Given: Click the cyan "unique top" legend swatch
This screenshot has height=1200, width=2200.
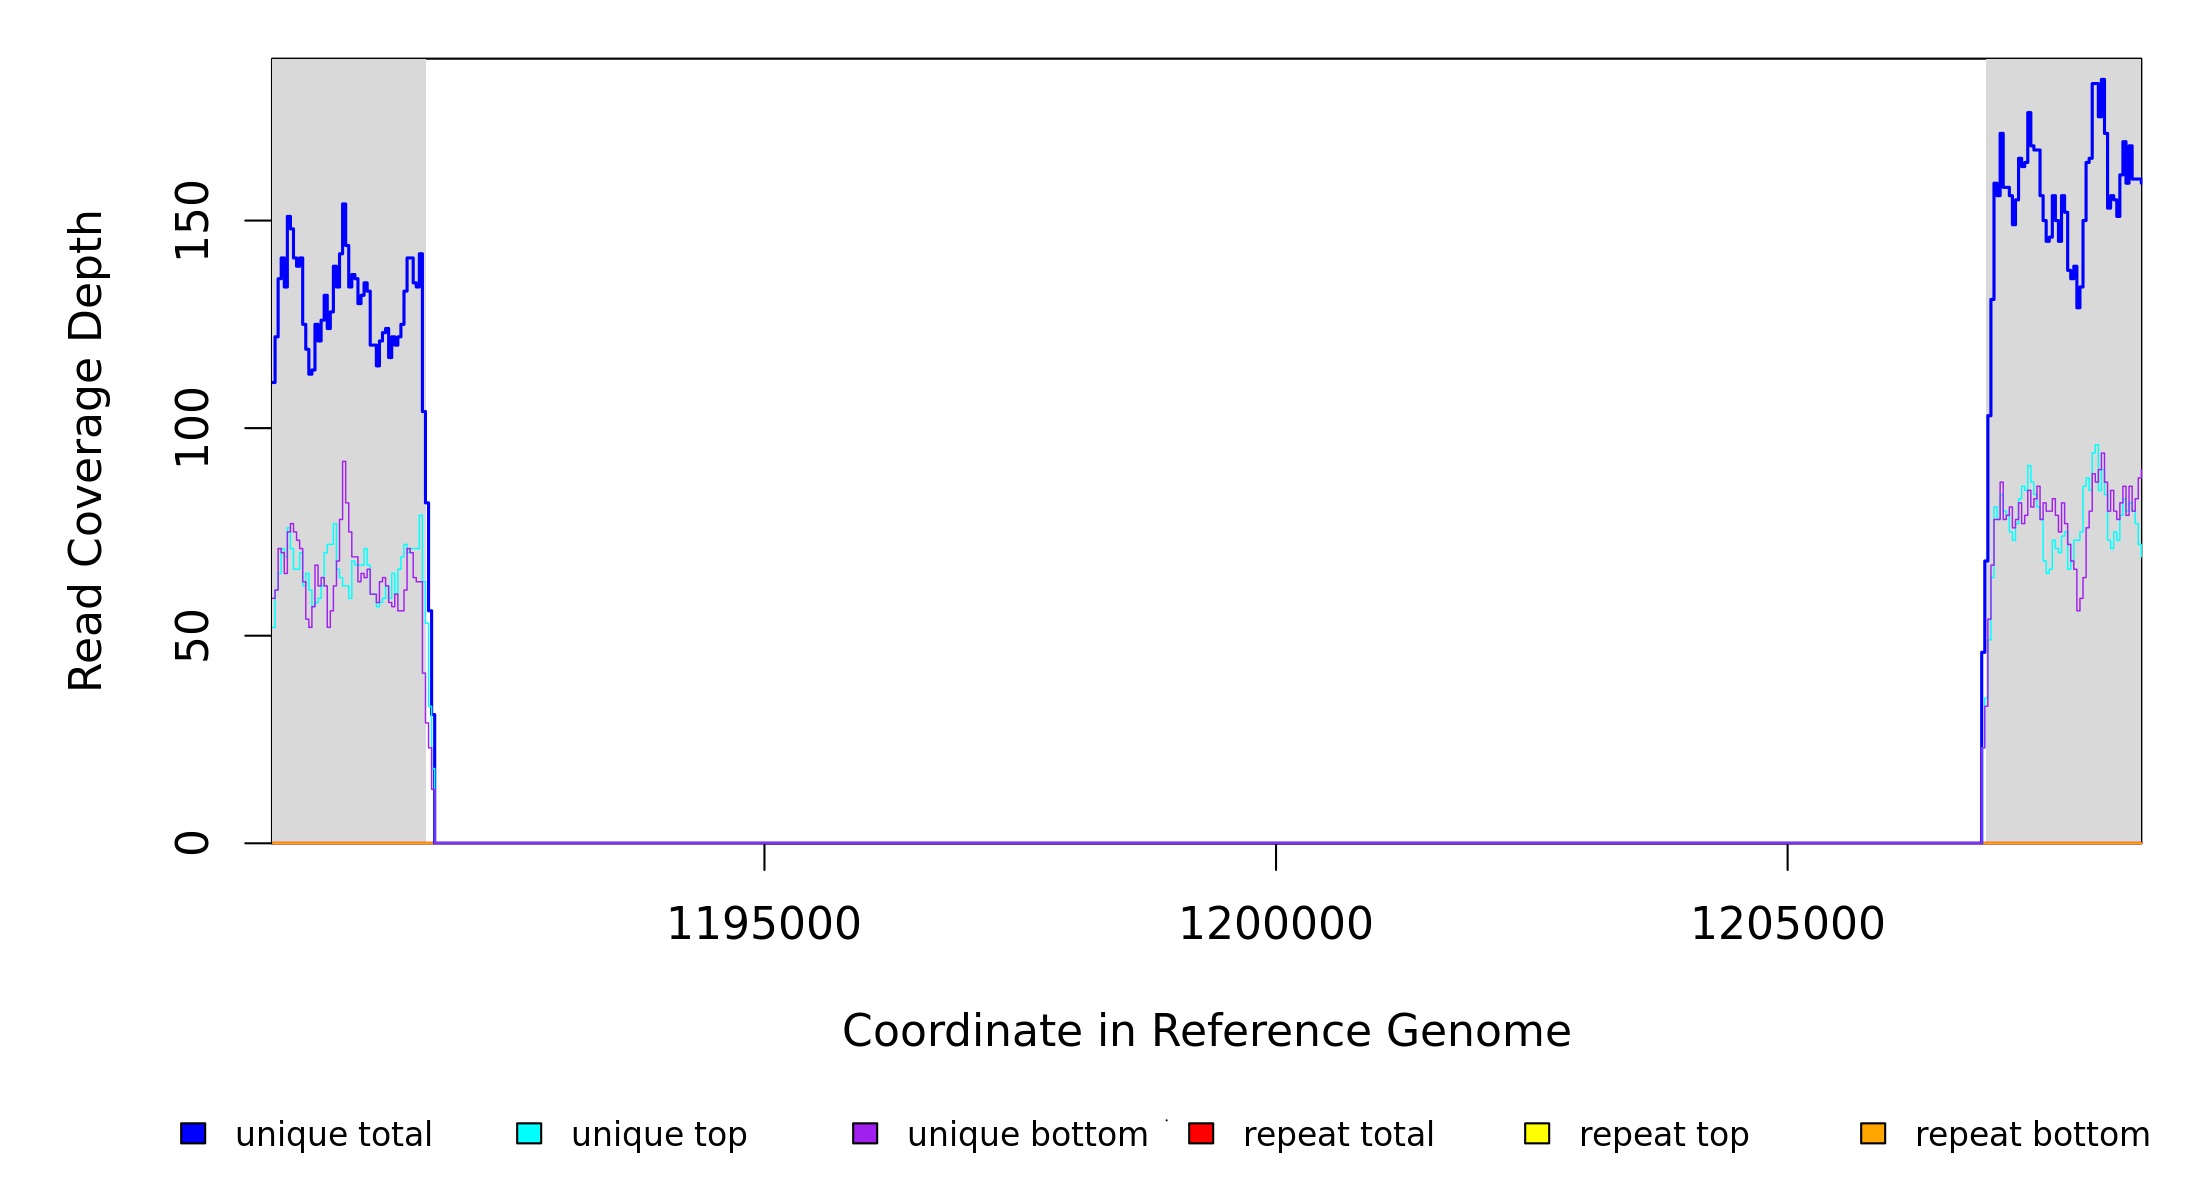Looking at the screenshot, I should click(x=529, y=1133).
